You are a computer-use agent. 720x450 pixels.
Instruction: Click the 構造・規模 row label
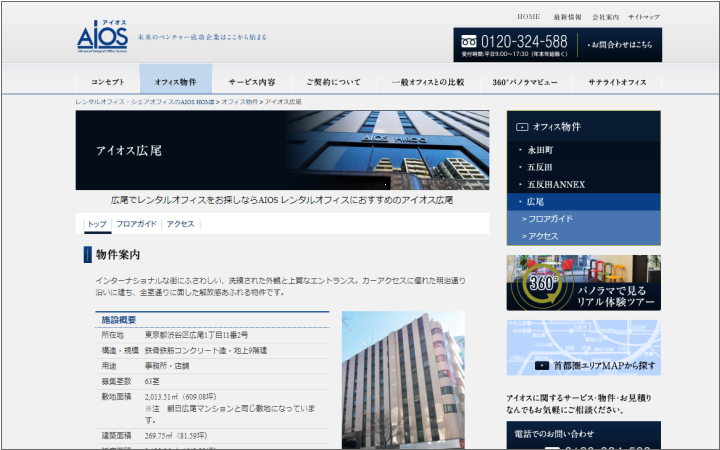(x=120, y=350)
